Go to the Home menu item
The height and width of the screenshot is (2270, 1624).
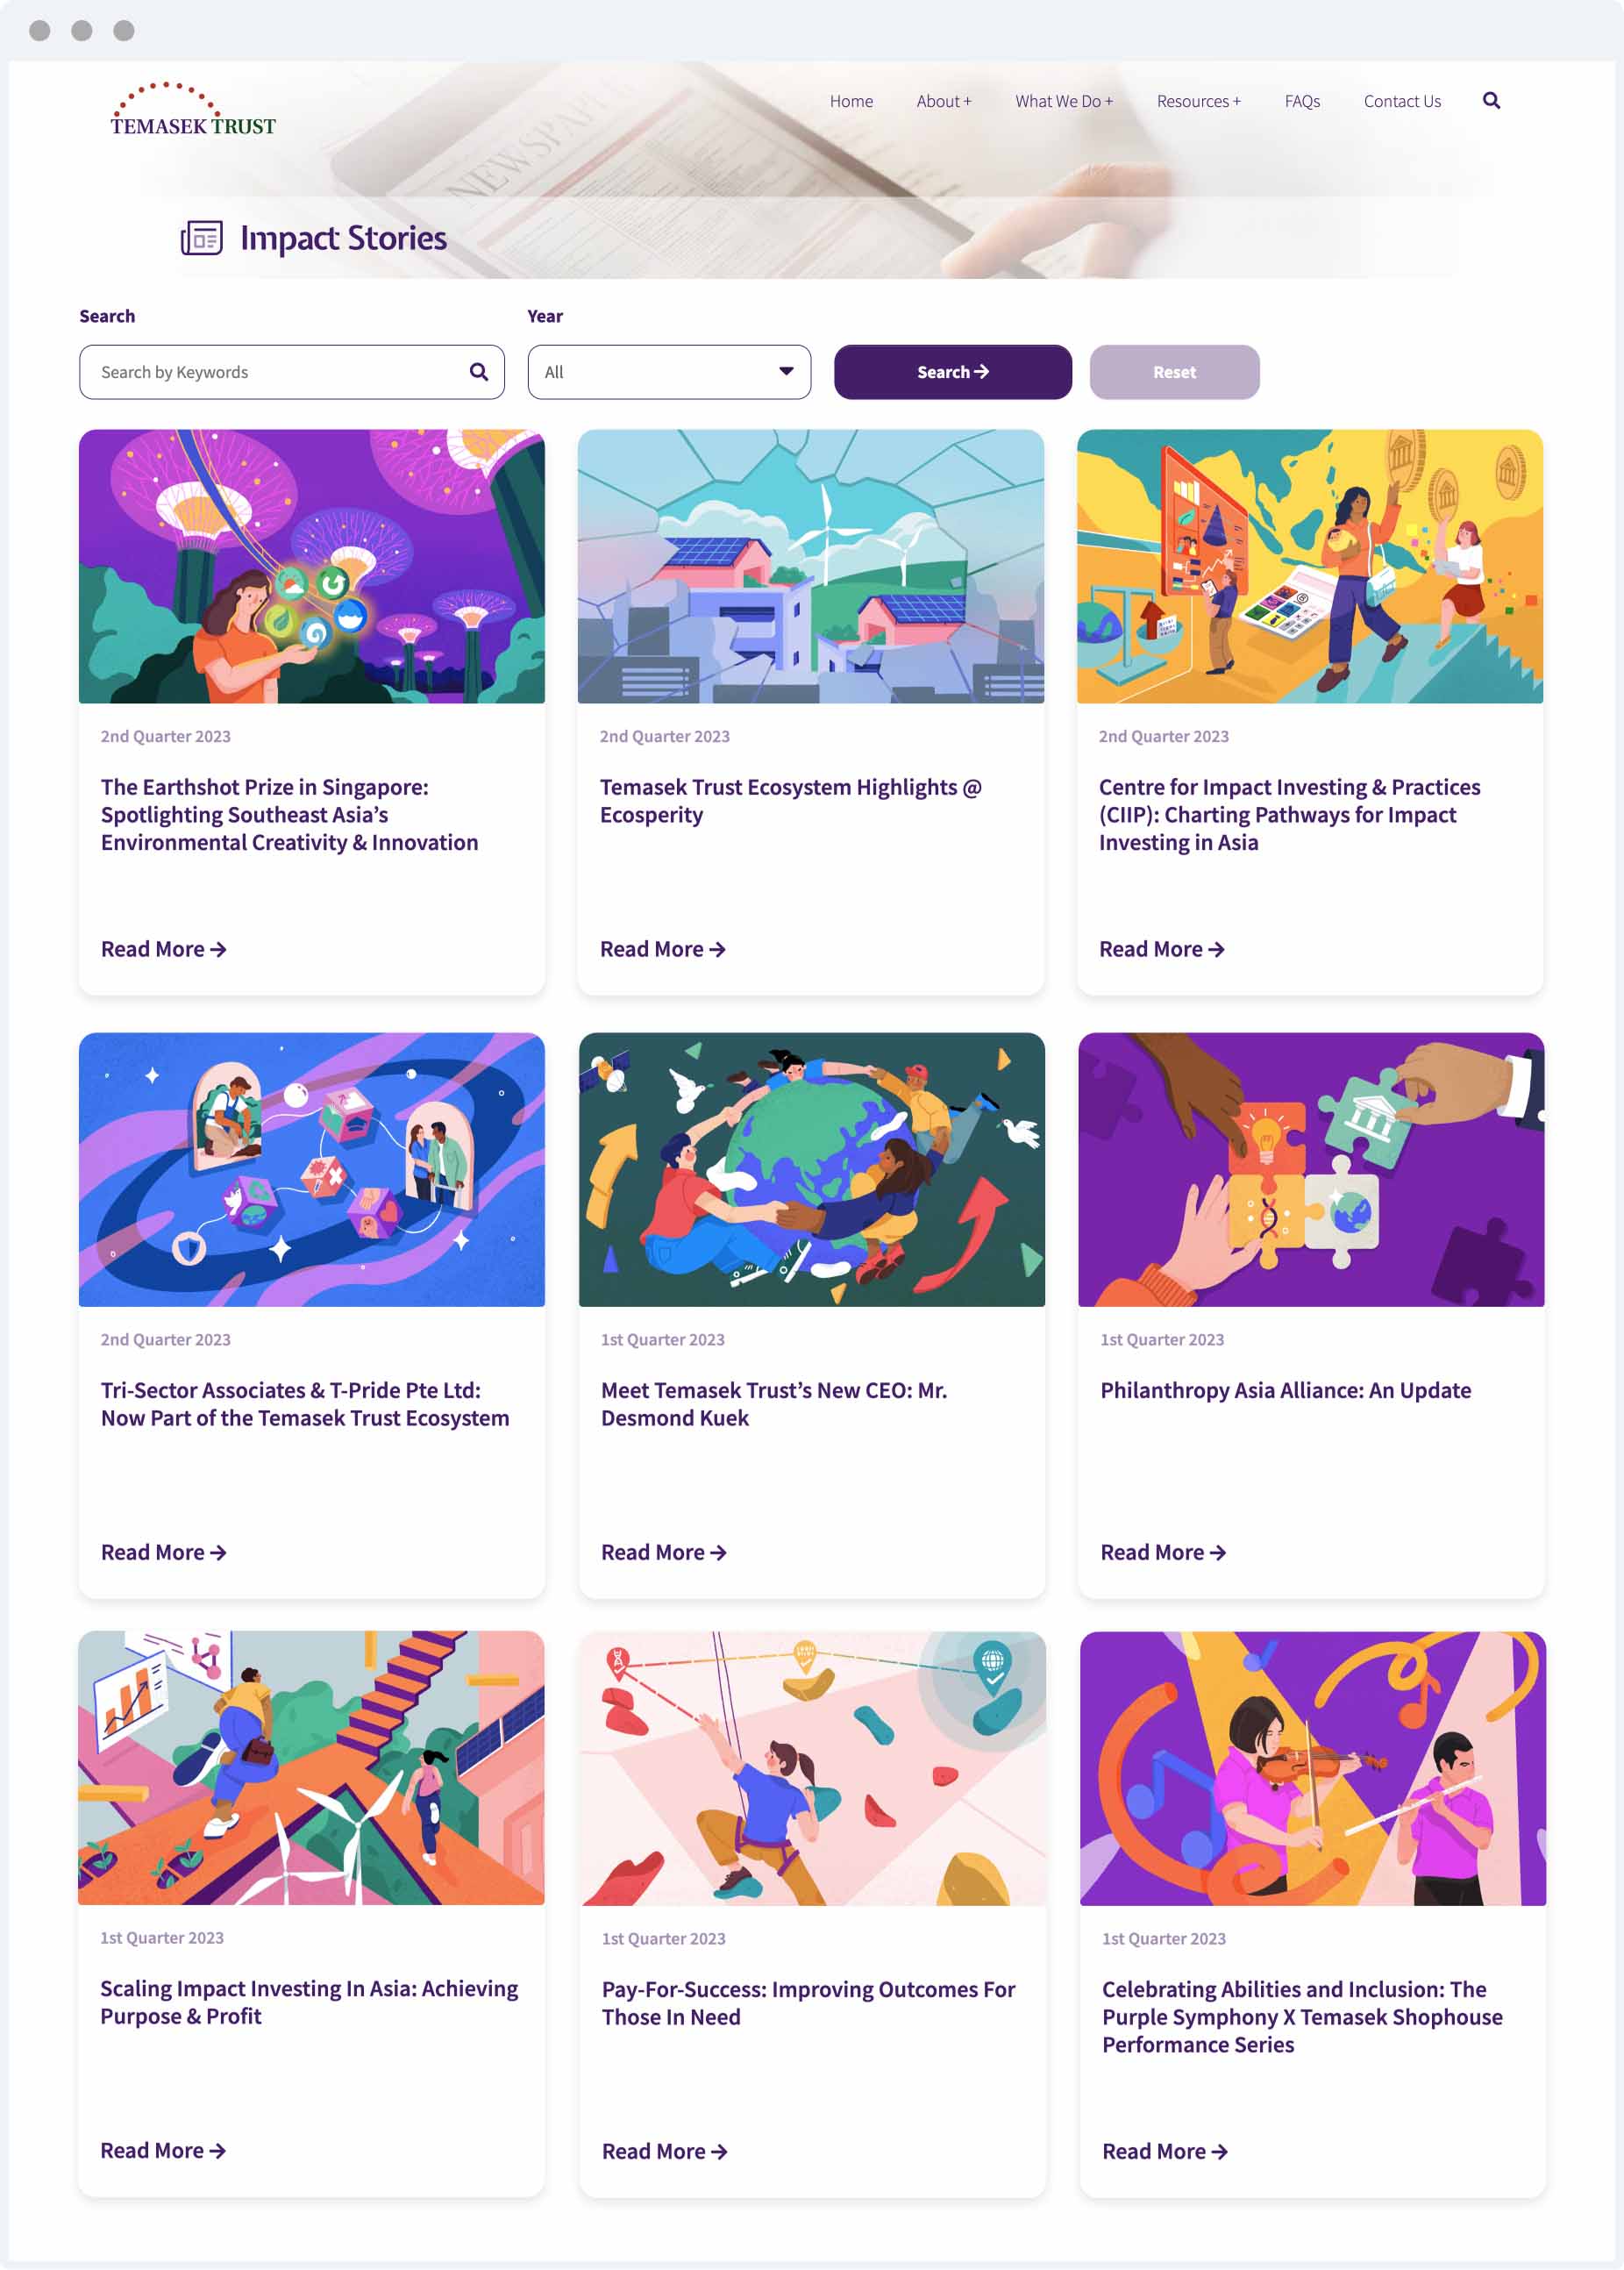851,101
